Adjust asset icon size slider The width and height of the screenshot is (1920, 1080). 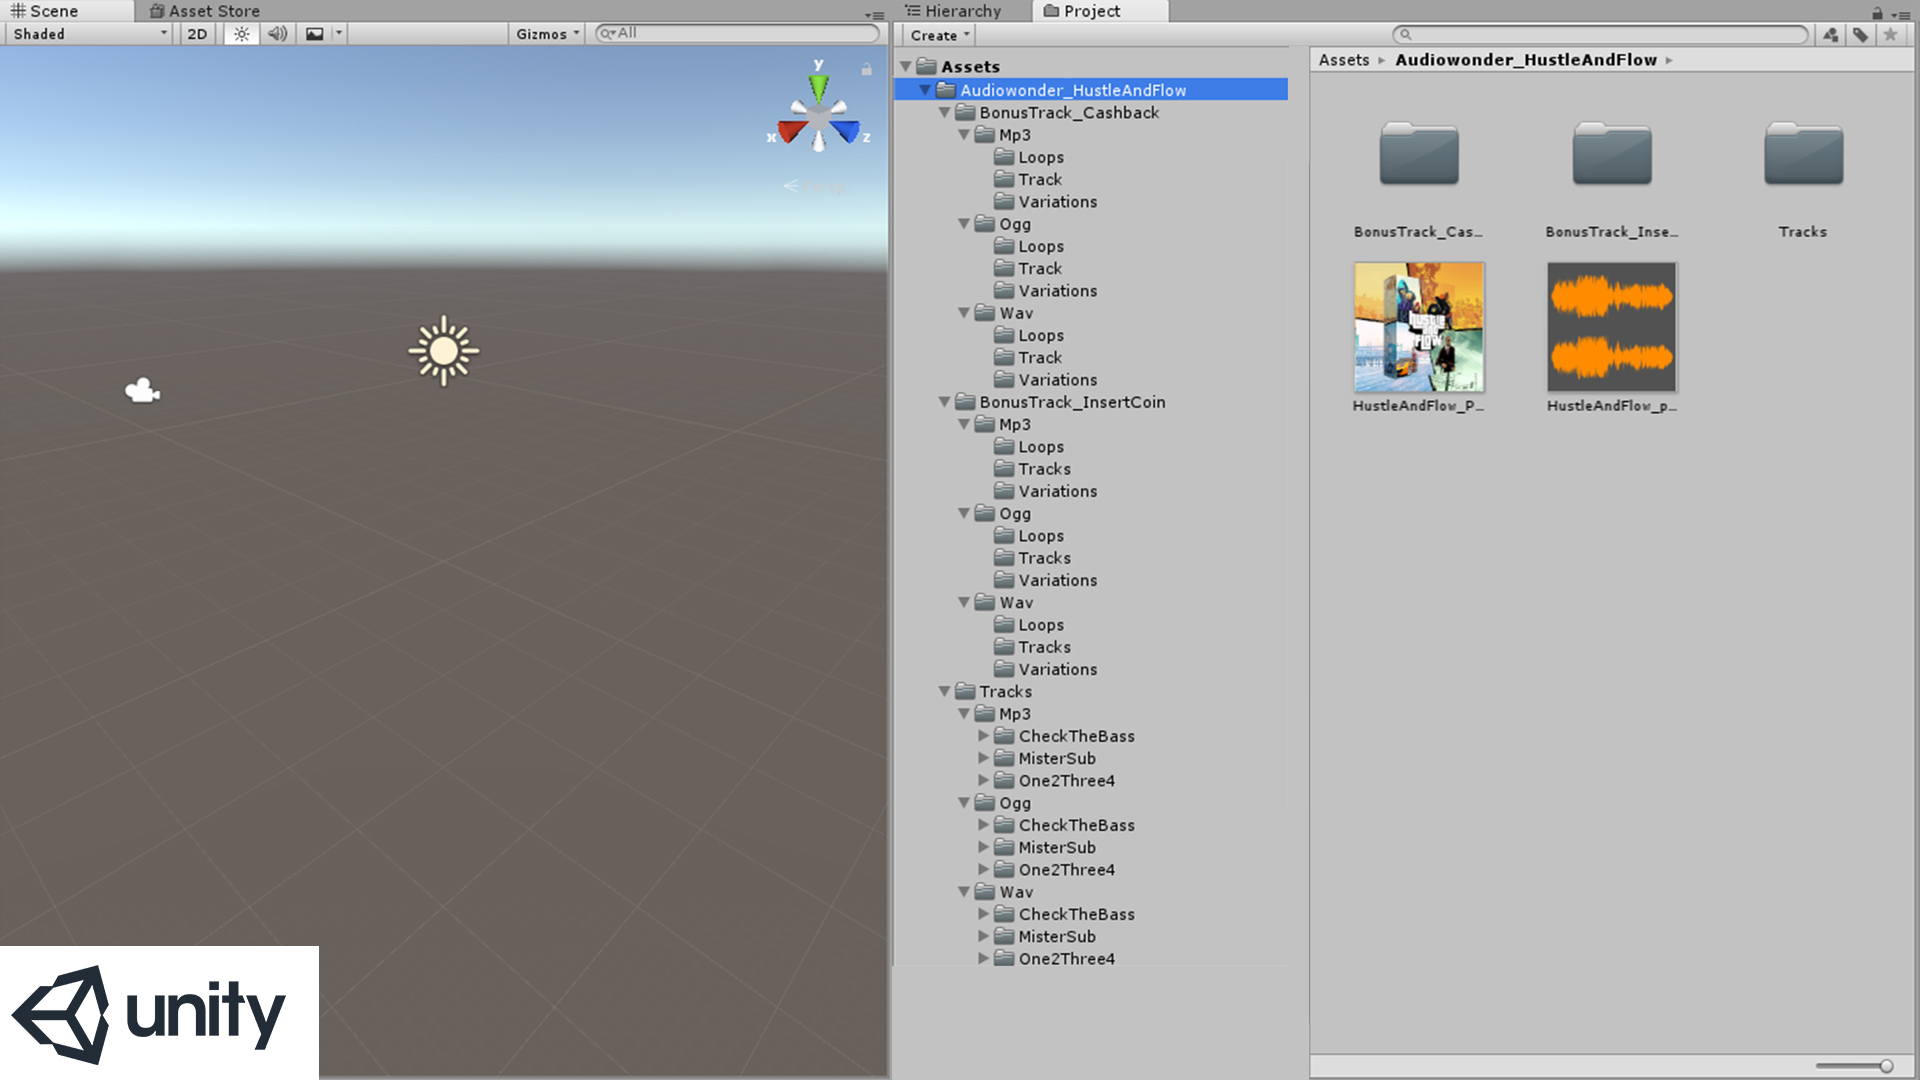coord(1855,1066)
